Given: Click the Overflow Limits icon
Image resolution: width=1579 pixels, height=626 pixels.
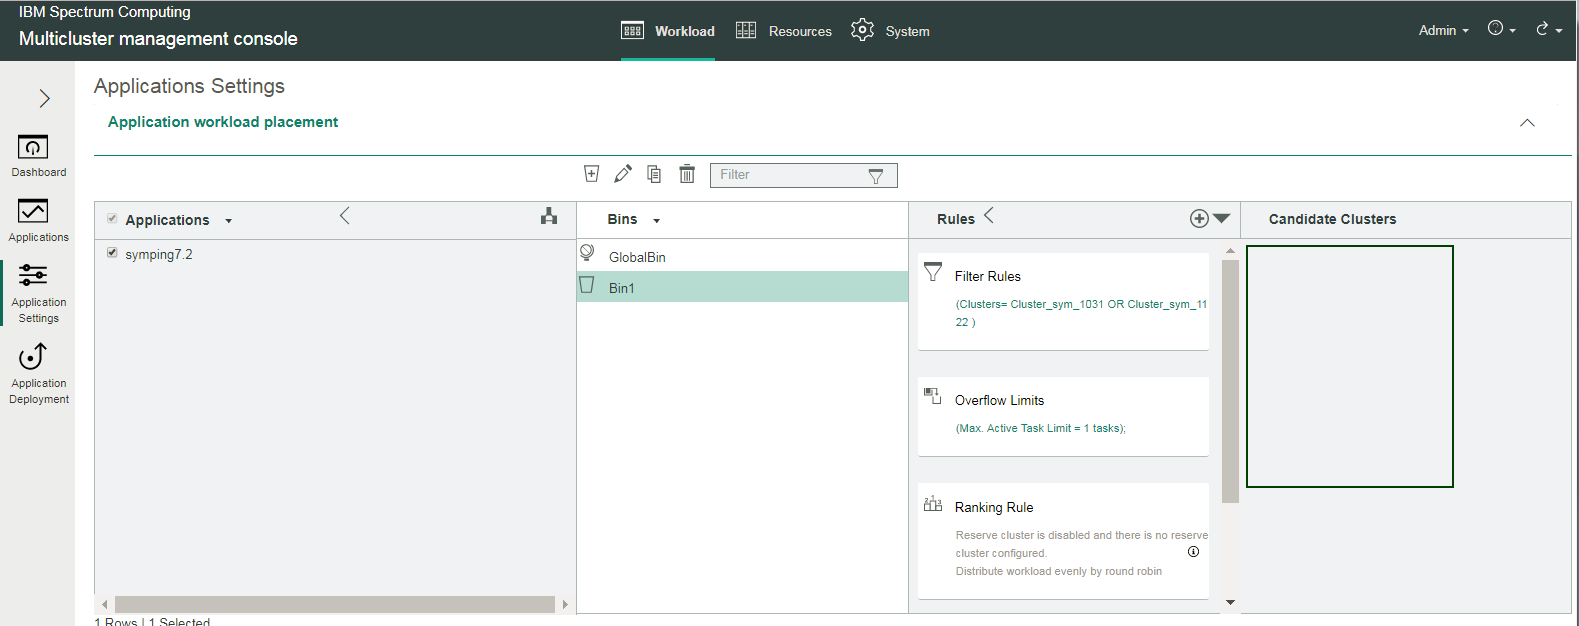Looking at the screenshot, I should (x=933, y=396).
